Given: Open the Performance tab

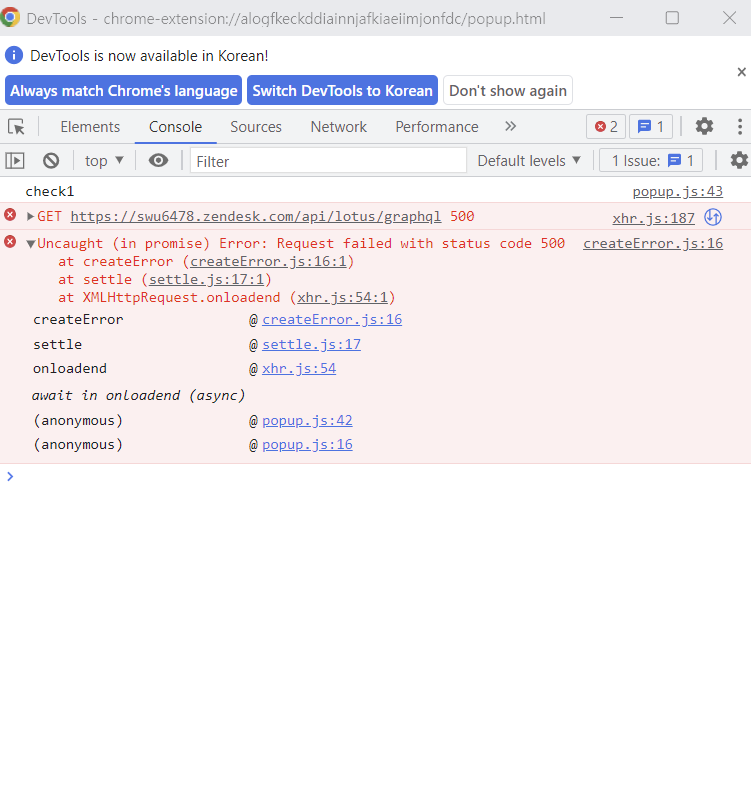Looking at the screenshot, I should 437,127.
